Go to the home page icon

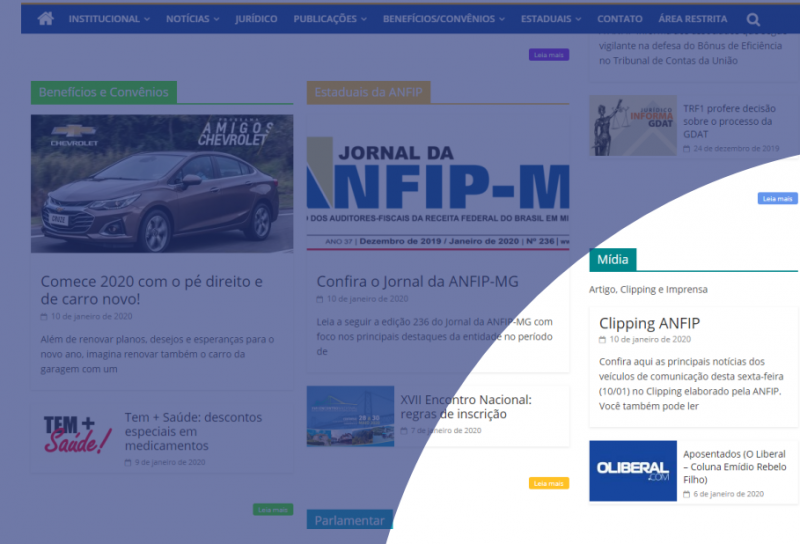click(45, 19)
